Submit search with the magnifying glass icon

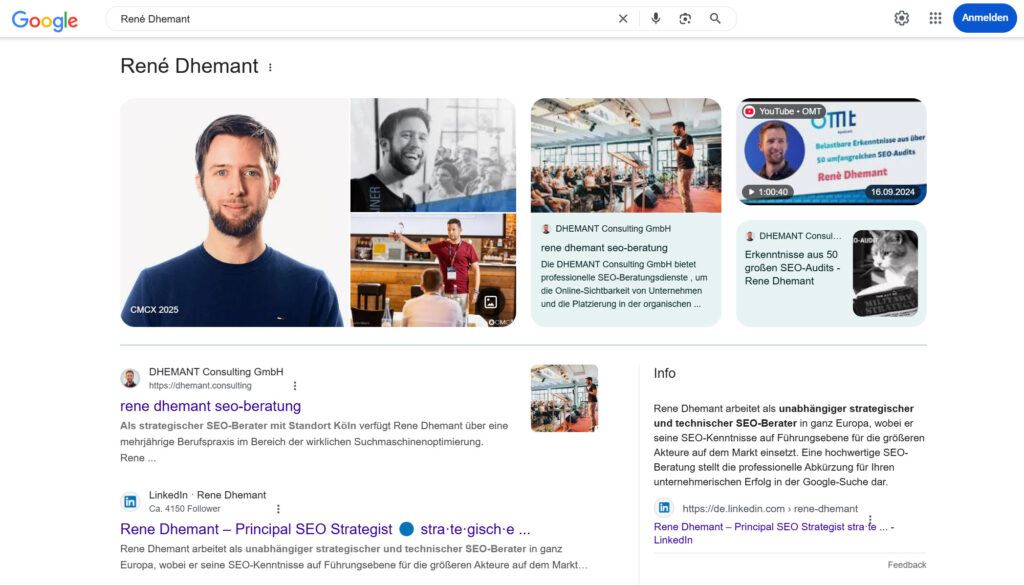tap(715, 19)
